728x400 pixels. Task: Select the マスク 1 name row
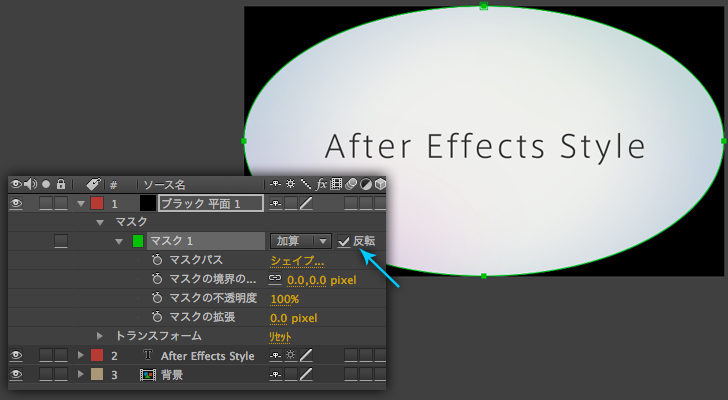click(x=206, y=241)
